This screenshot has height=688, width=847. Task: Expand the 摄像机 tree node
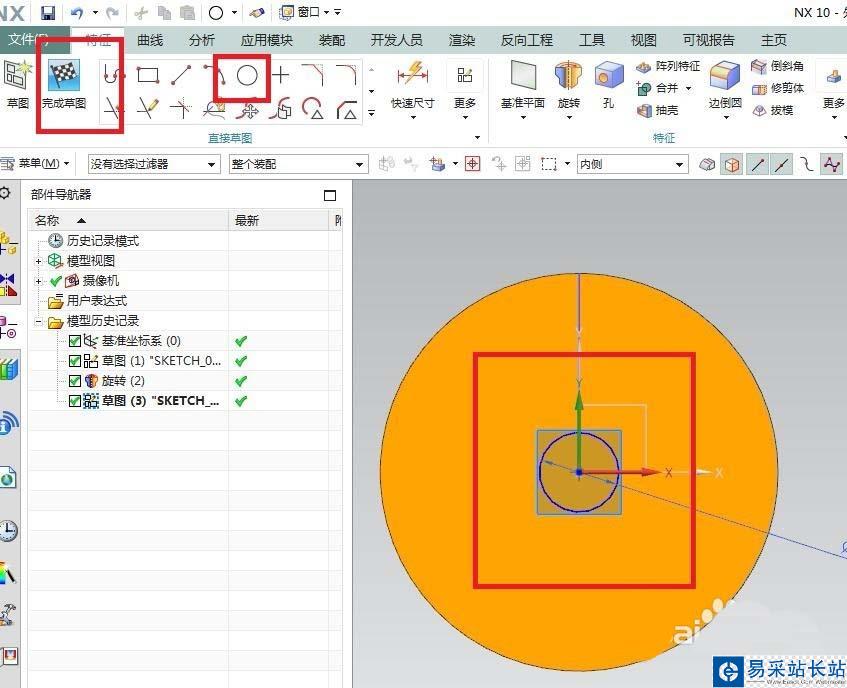coord(38,281)
